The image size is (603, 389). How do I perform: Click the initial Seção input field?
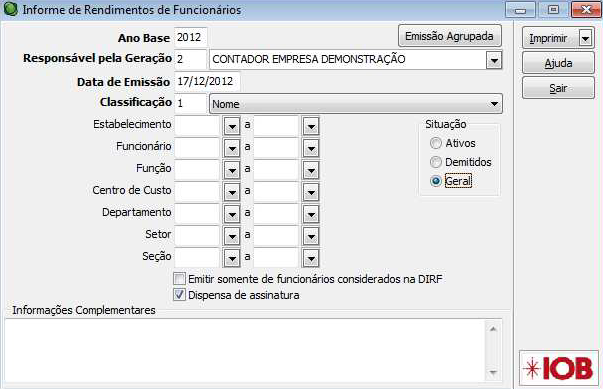[x=198, y=258]
